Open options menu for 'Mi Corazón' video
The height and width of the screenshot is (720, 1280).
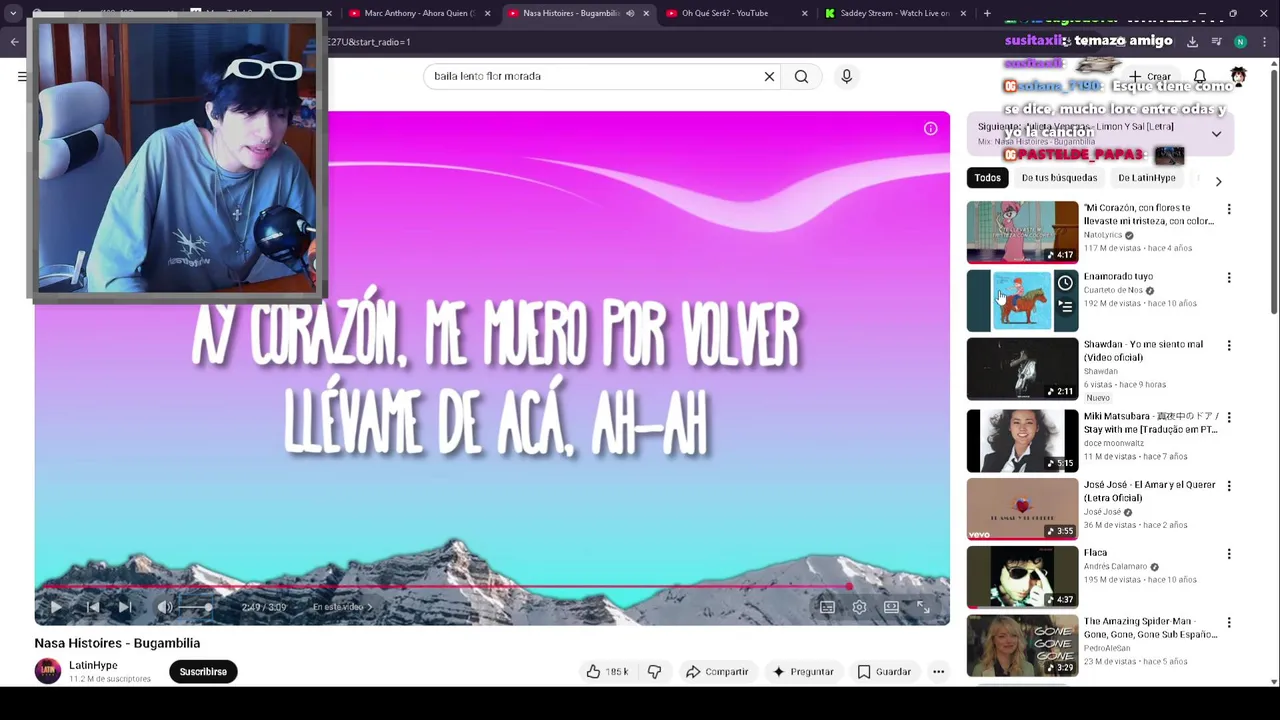point(1229,209)
